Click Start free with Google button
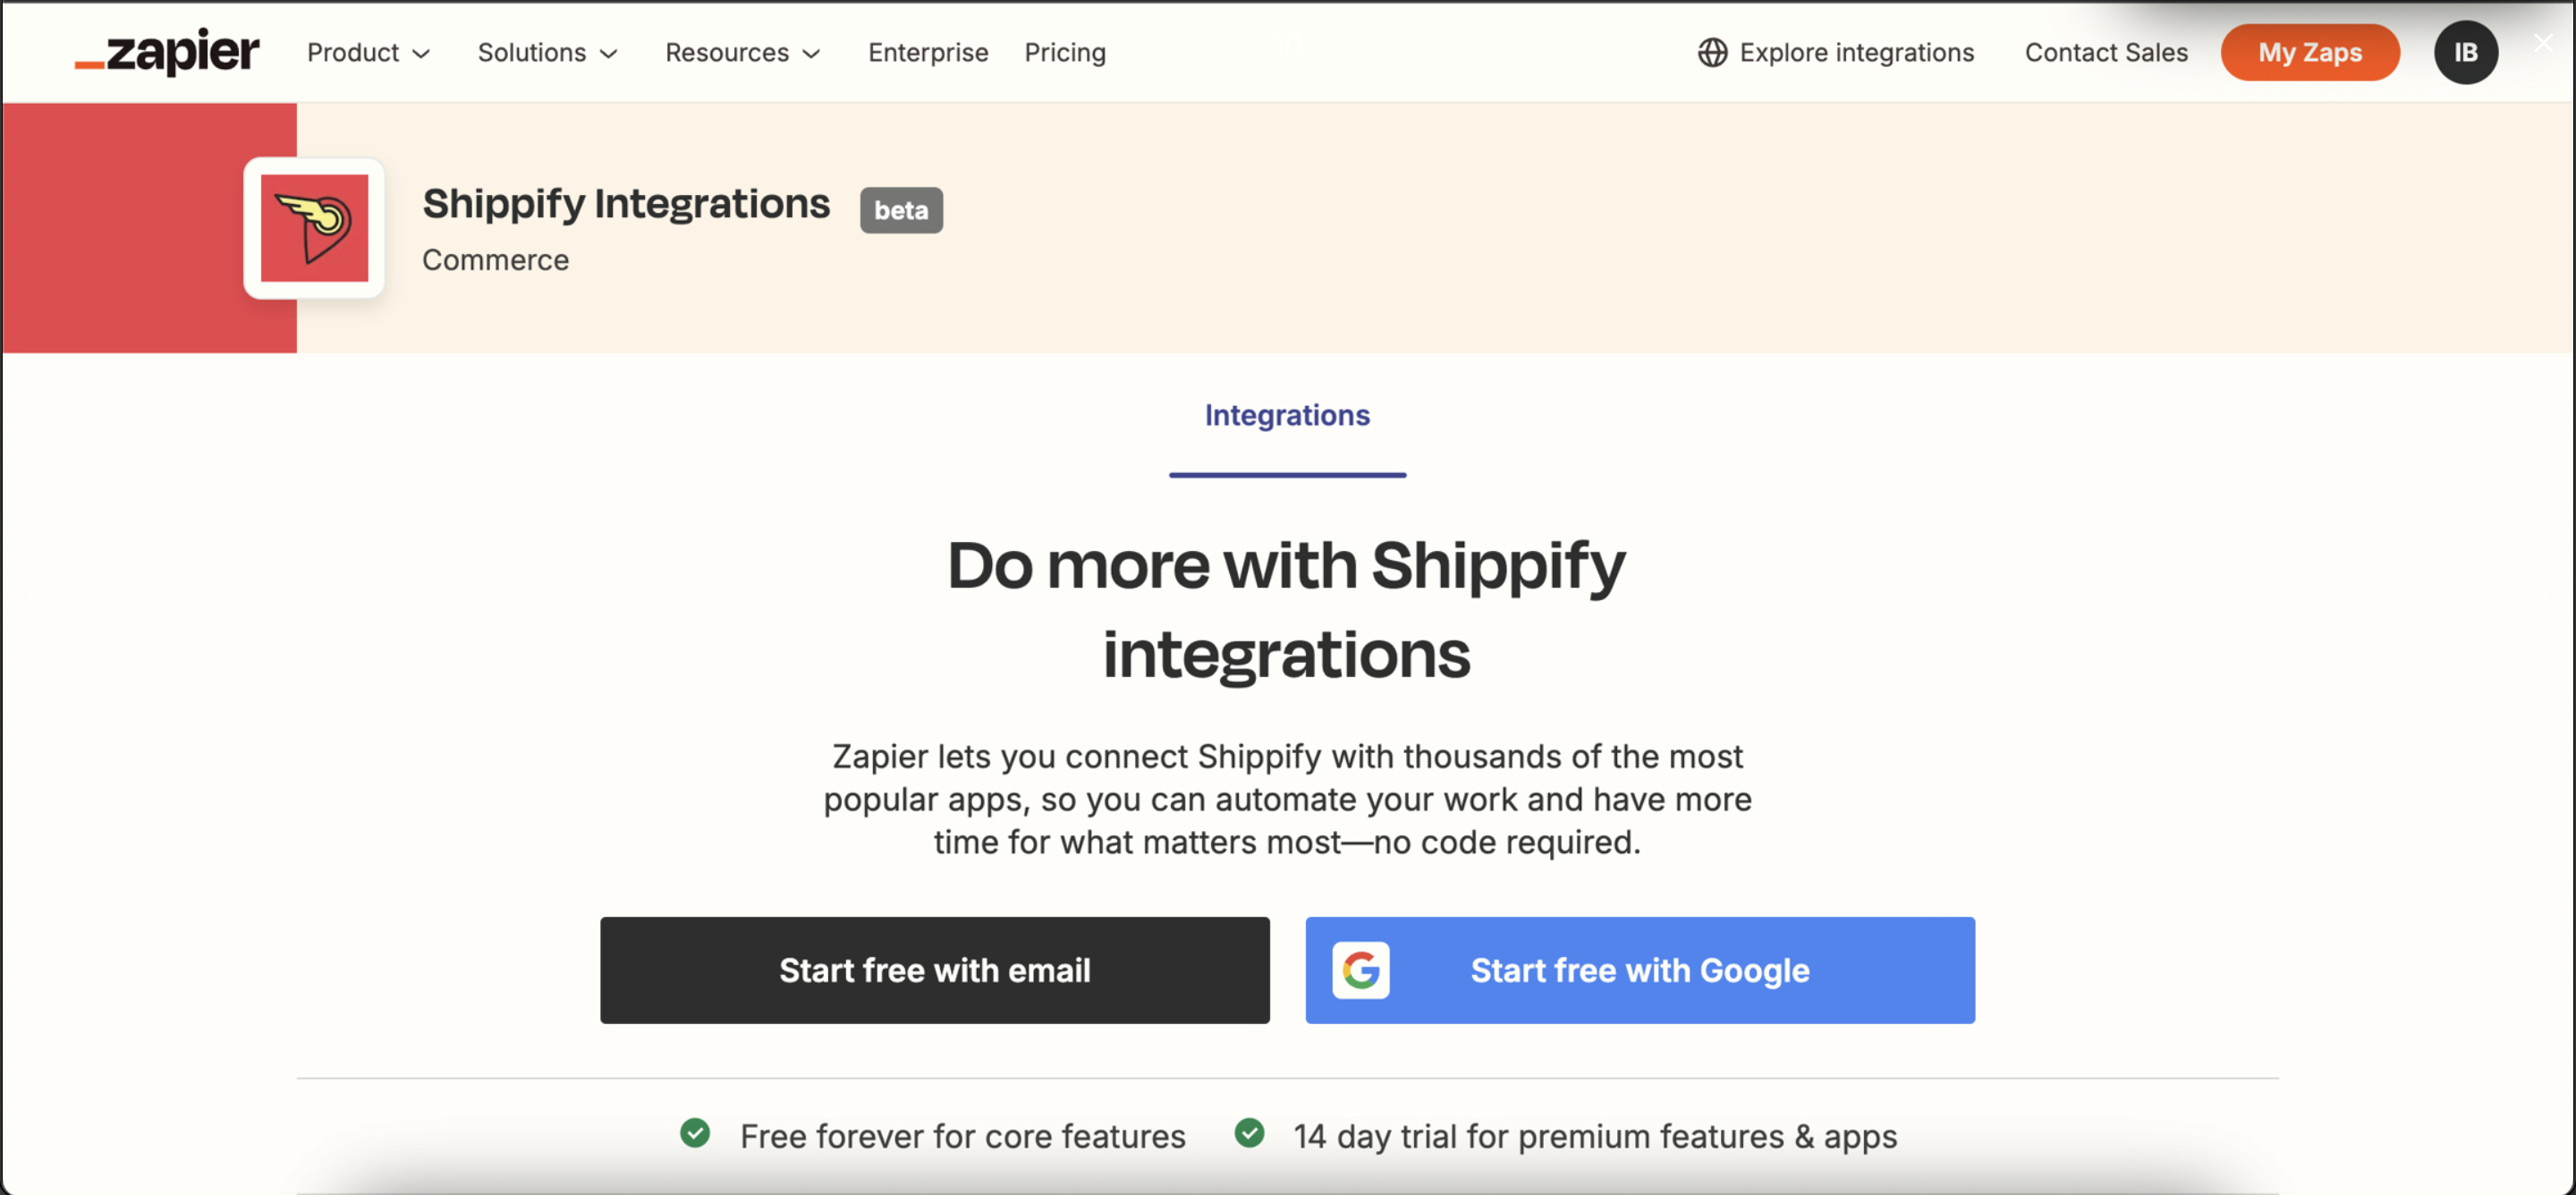2576x1195 pixels. (x=1640, y=970)
